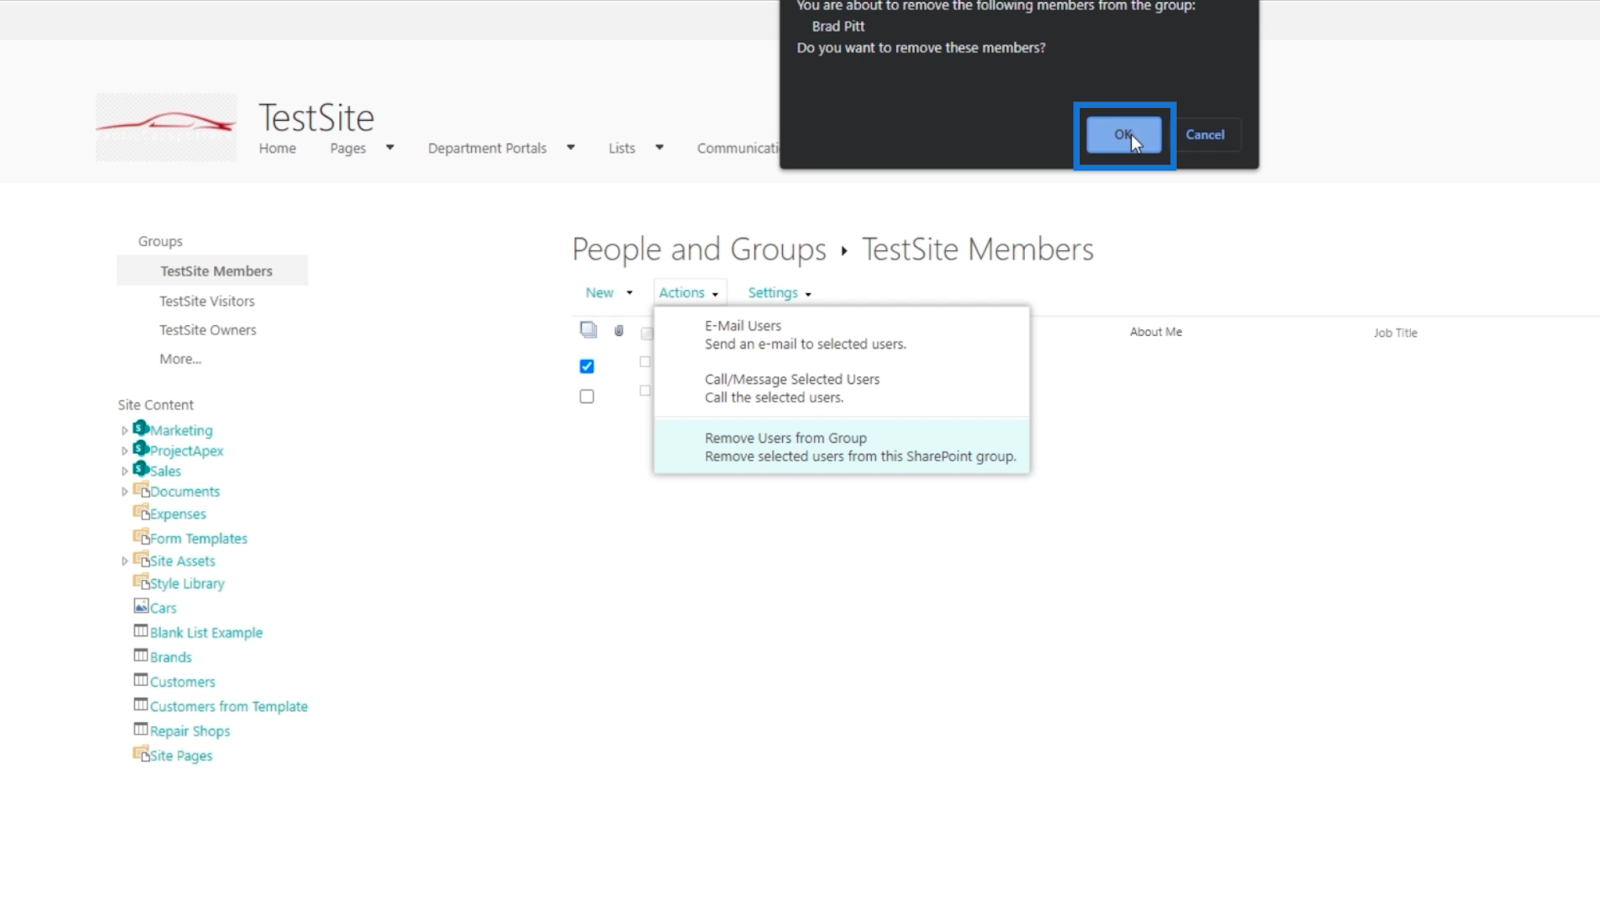This screenshot has width=1600, height=901.
Task: Confirm removal with the OK button
Action: (x=1124, y=135)
